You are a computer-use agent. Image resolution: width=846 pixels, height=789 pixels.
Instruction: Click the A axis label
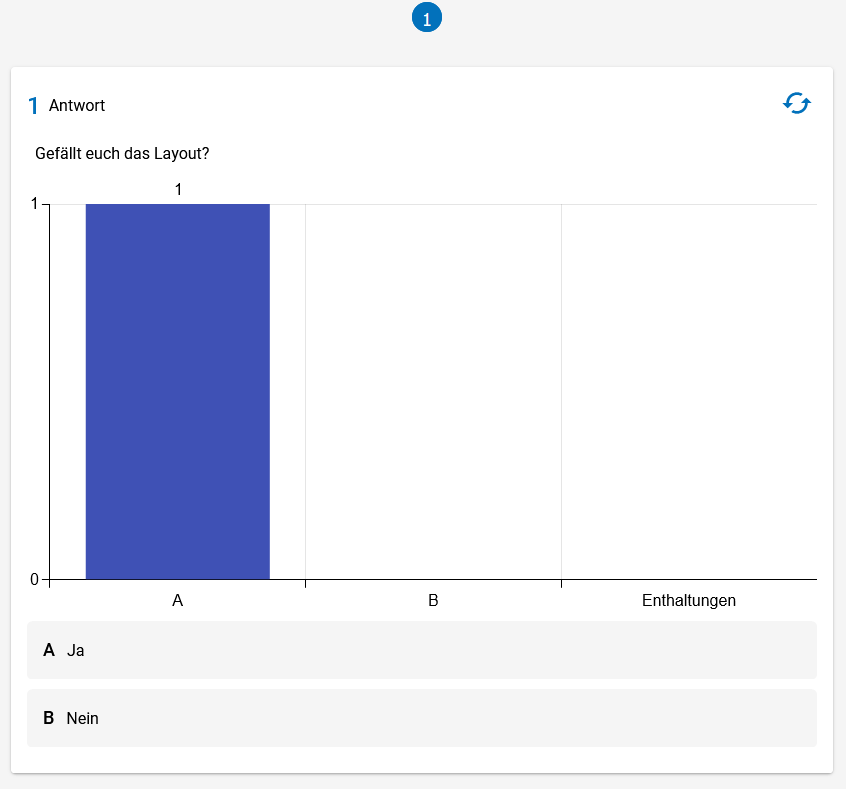(x=178, y=600)
